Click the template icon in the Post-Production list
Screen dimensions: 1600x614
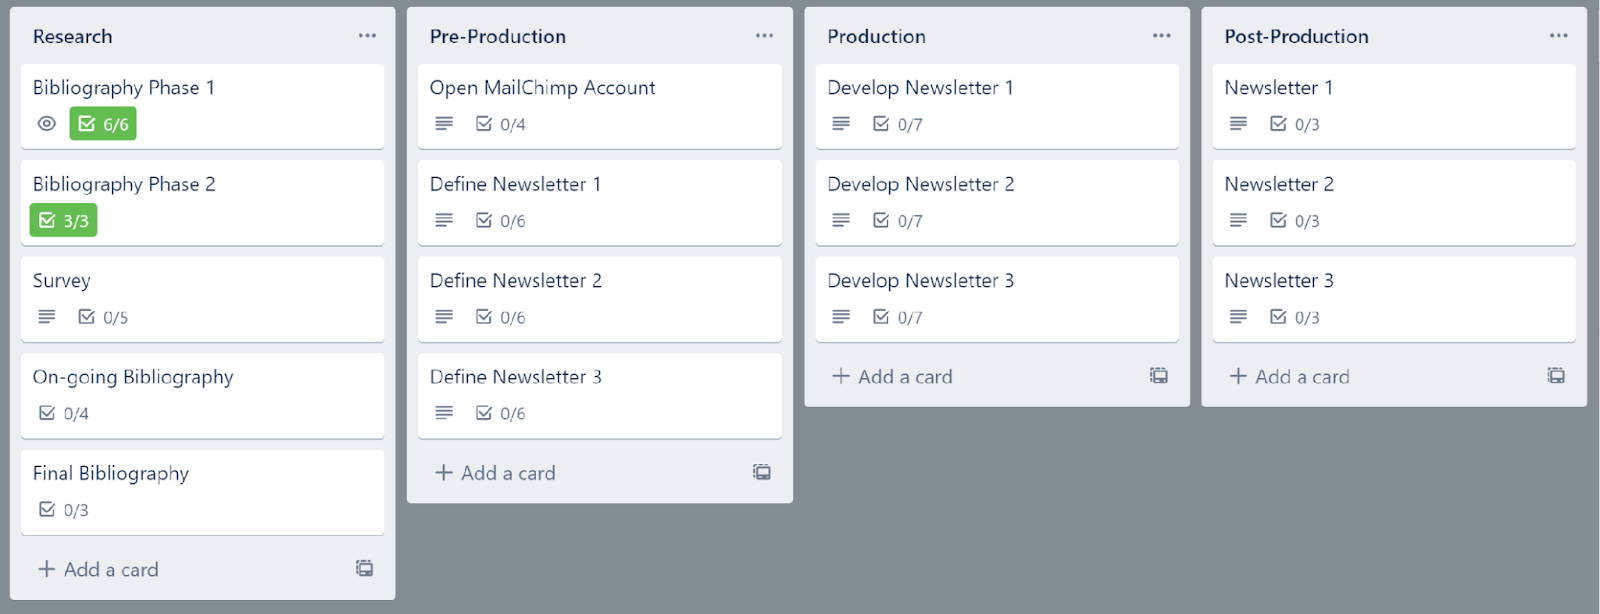tap(1556, 376)
